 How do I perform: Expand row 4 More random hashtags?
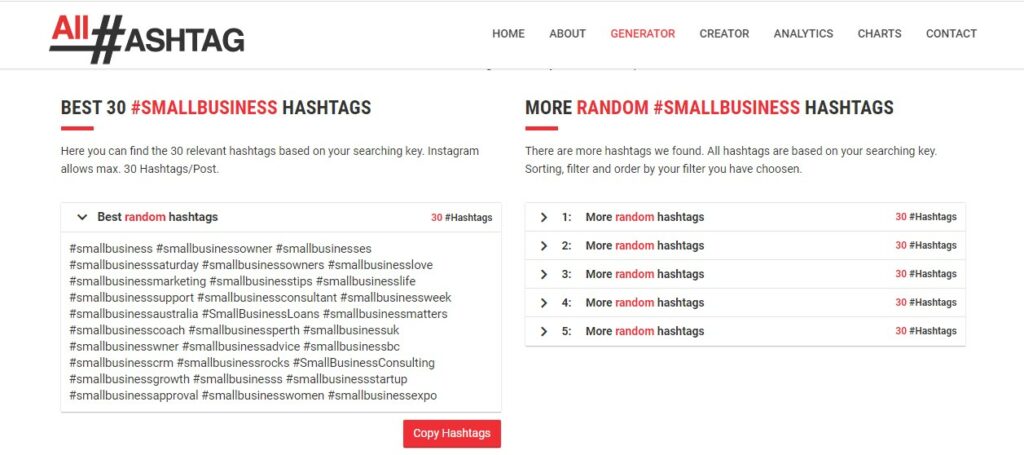click(x=543, y=303)
